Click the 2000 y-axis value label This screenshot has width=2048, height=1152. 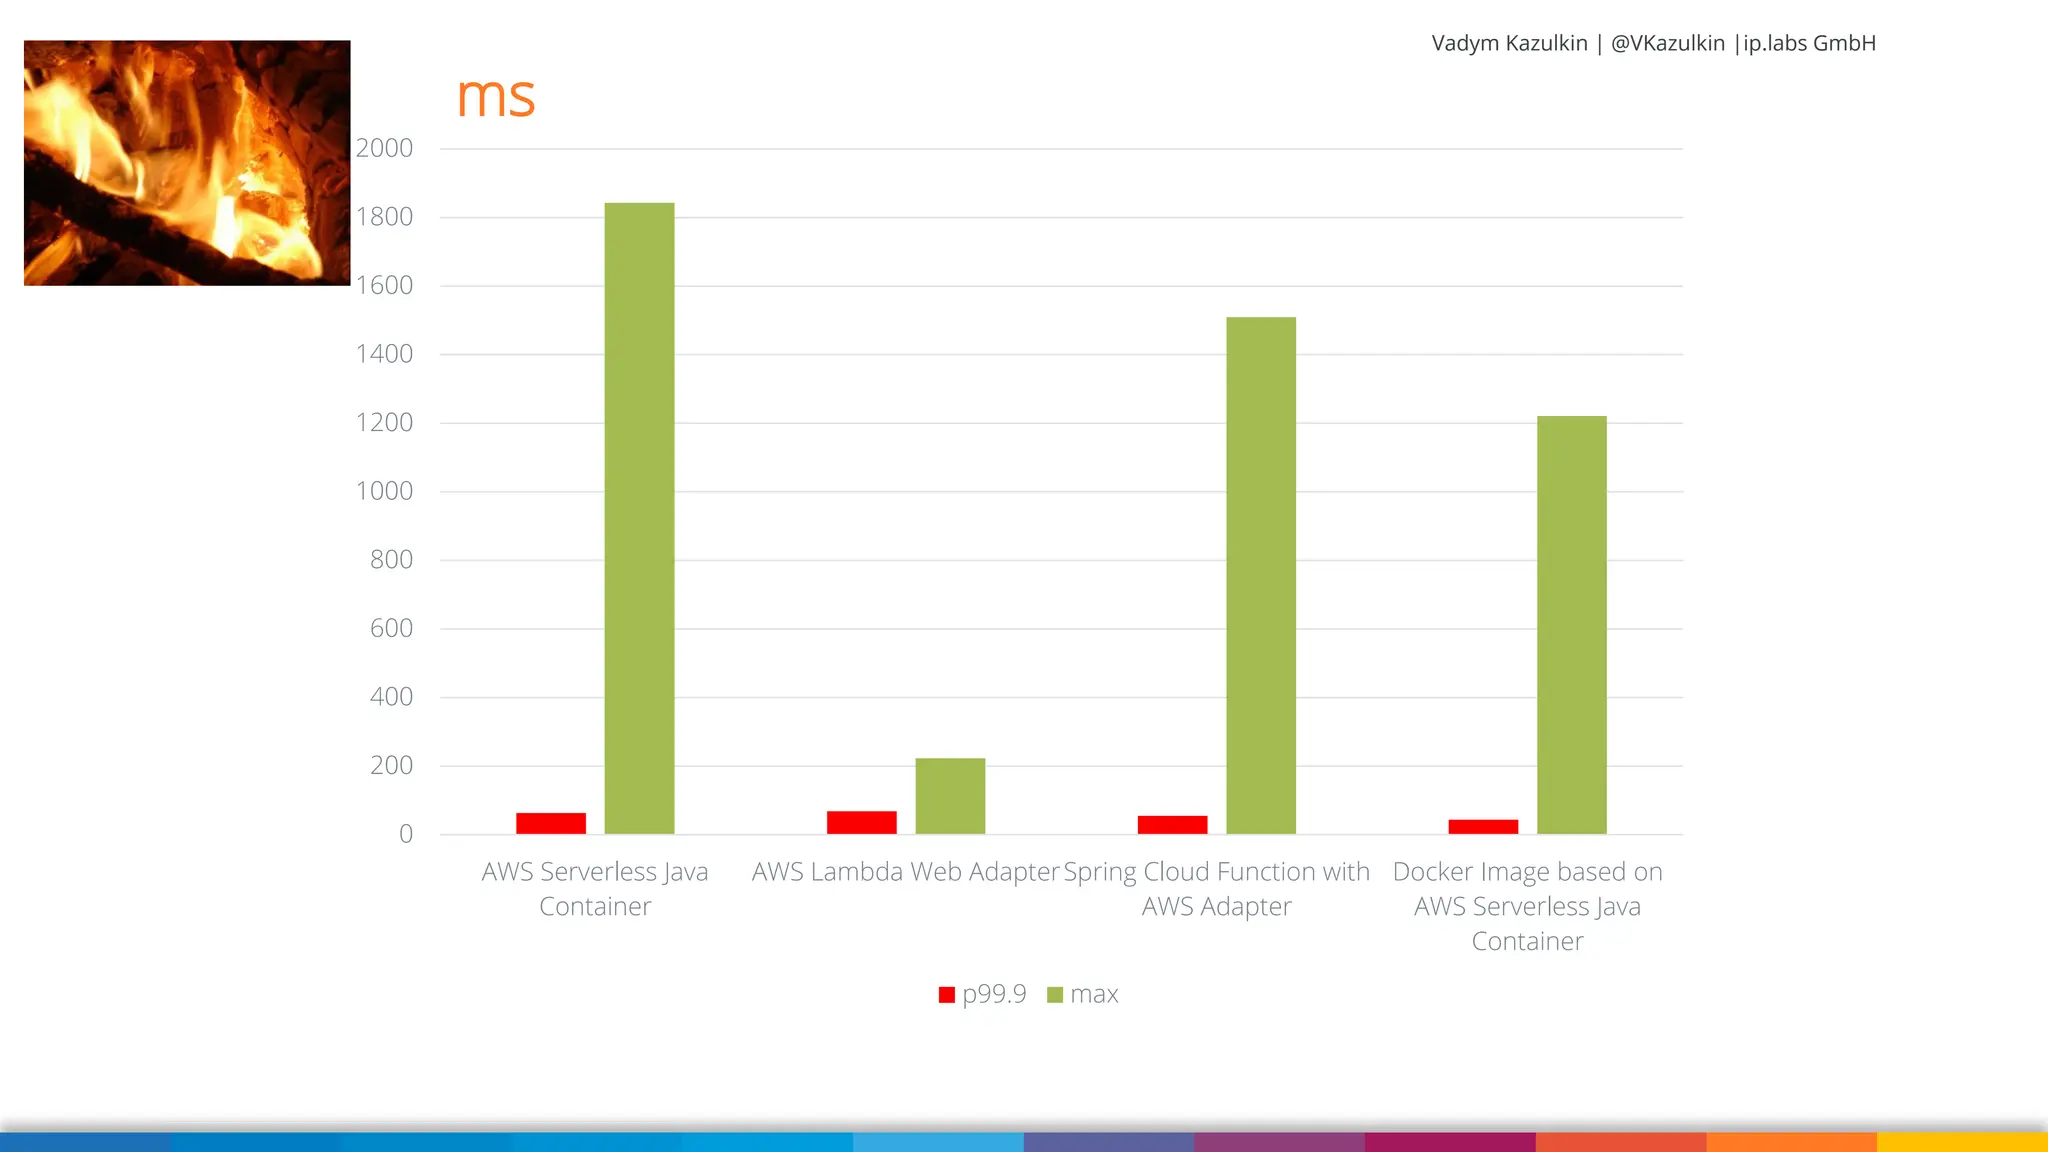click(384, 148)
